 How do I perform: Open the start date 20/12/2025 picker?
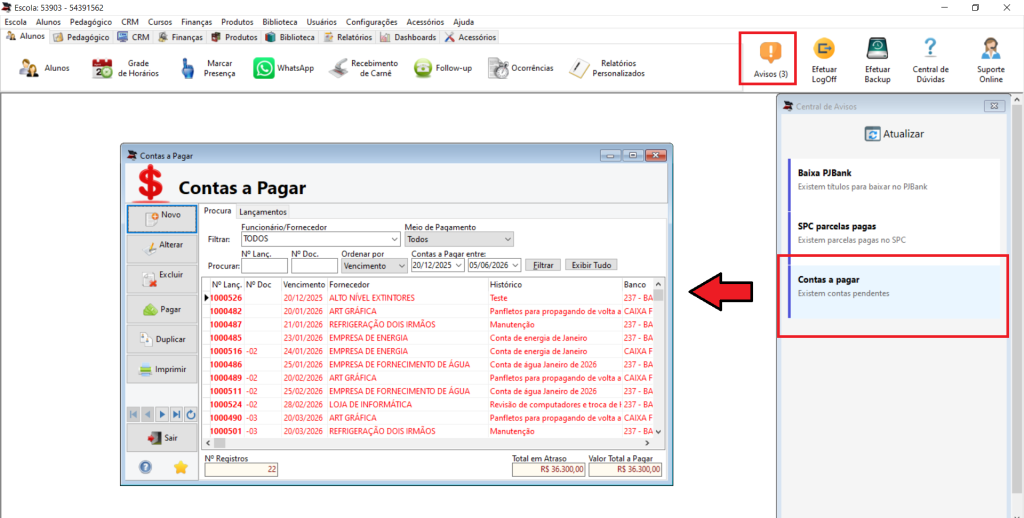coord(459,266)
